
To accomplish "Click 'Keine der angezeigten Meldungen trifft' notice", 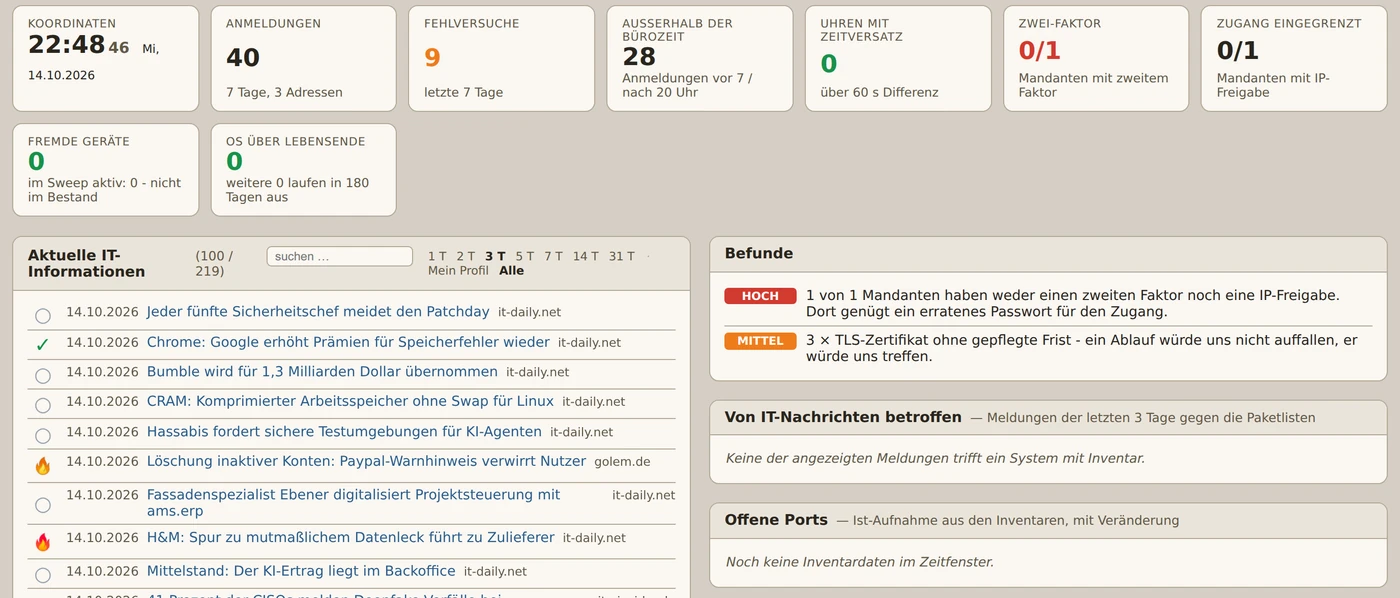I will click(x=935, y=458).
